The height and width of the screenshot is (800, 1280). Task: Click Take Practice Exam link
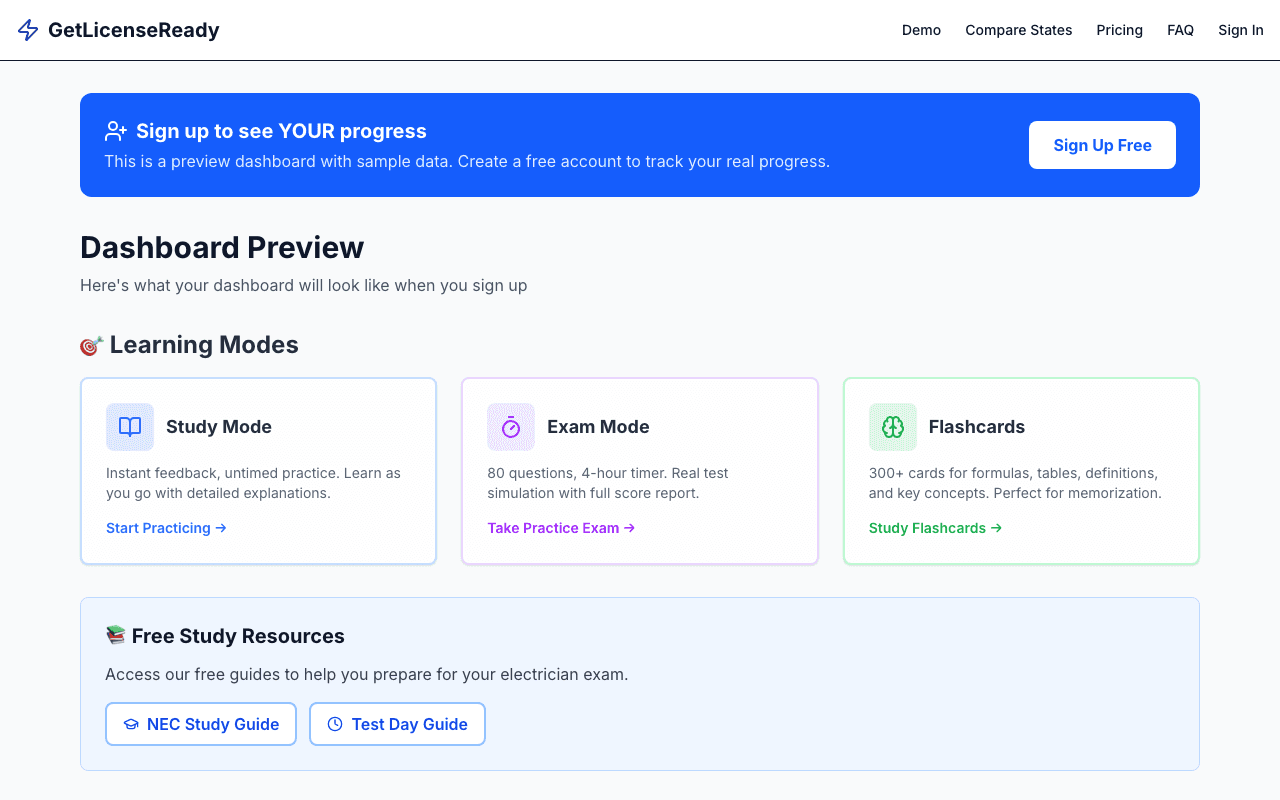(x=553, y=528)
